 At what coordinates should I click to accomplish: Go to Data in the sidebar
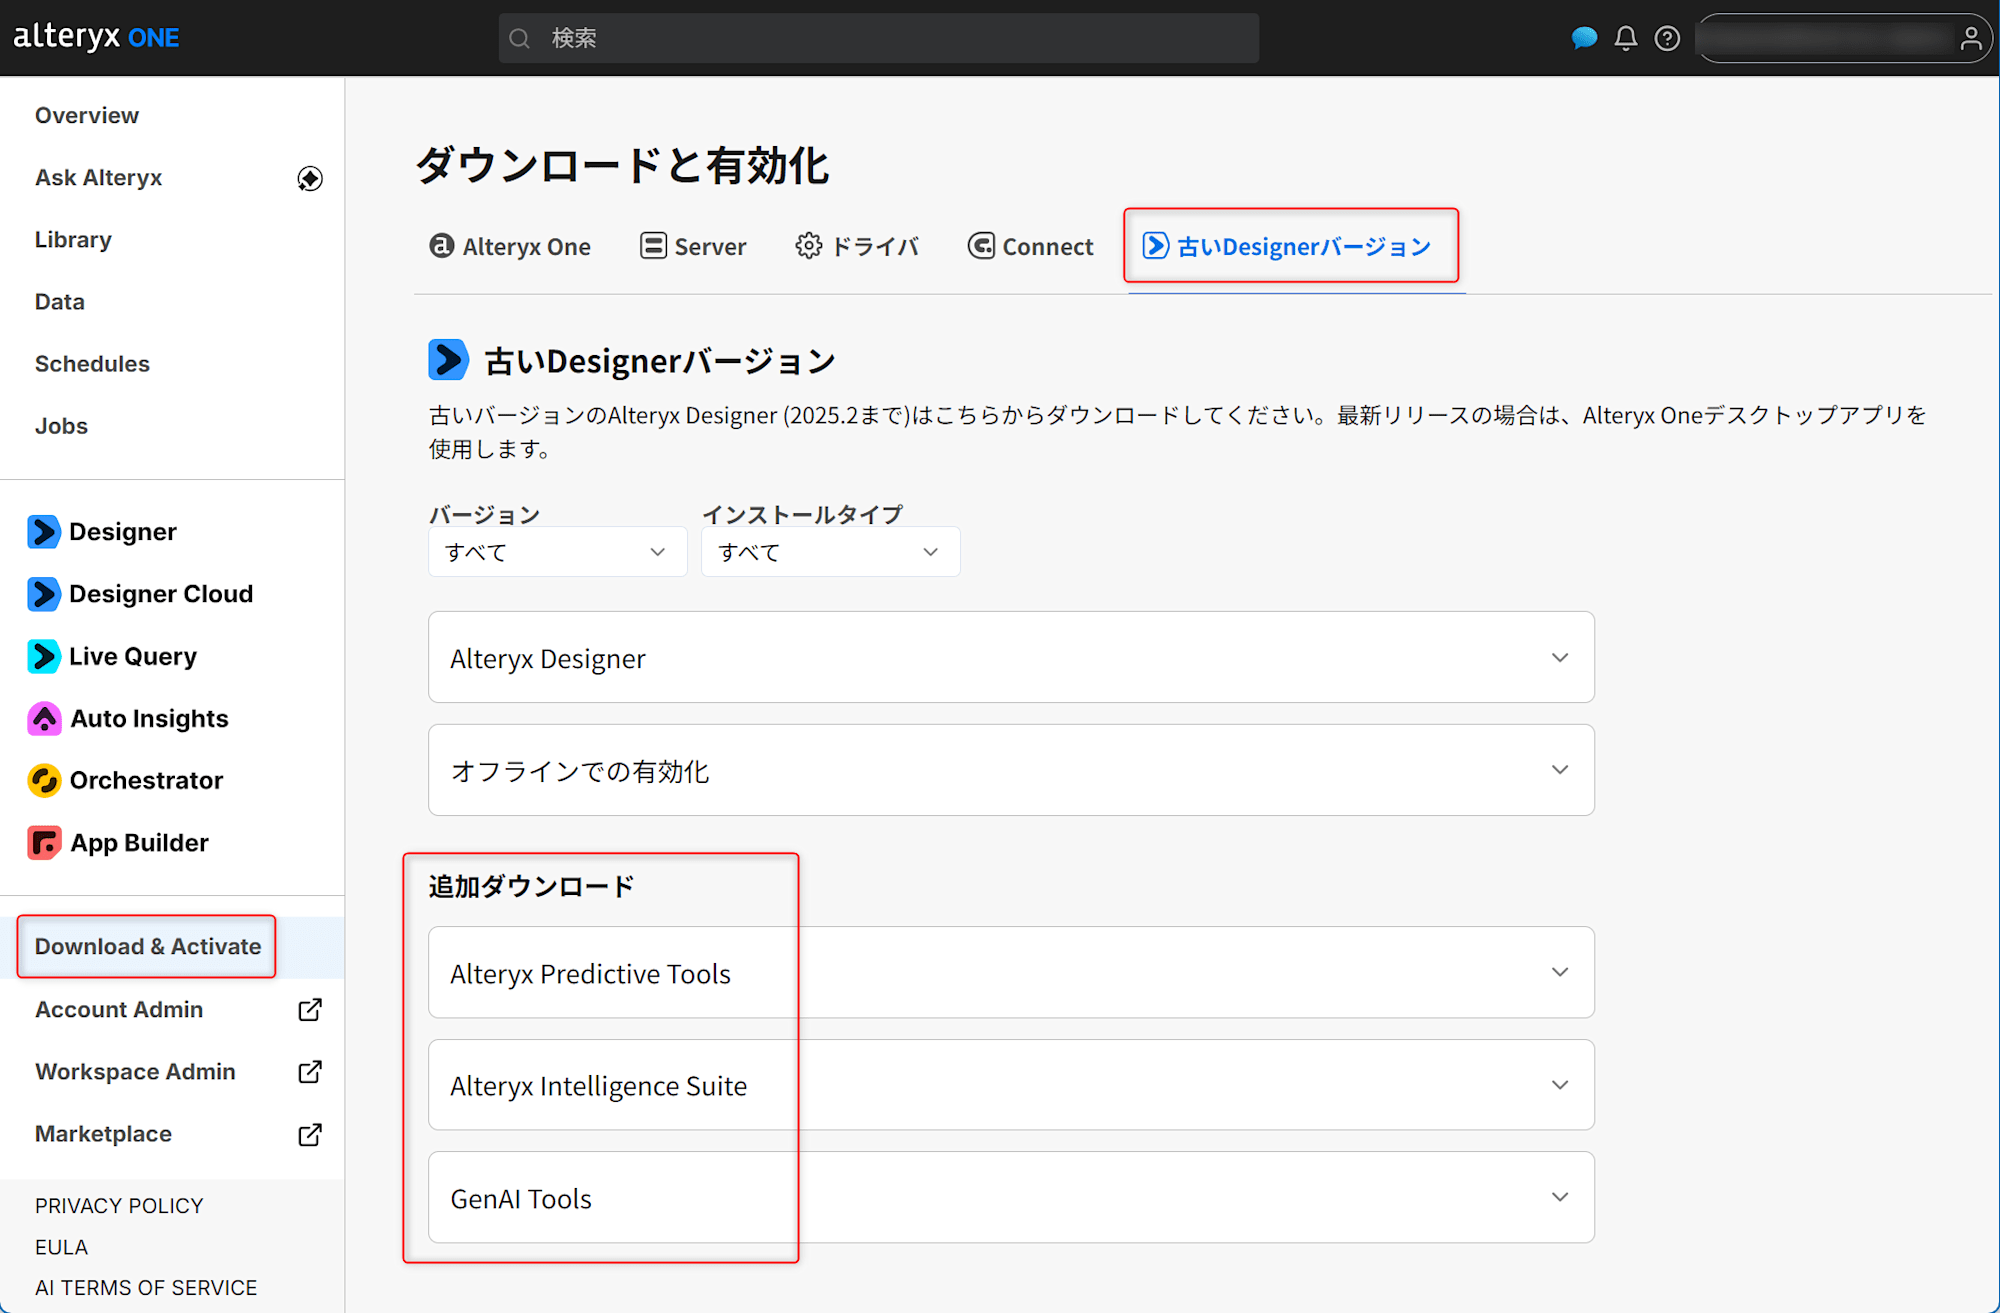tap(60, 302)
